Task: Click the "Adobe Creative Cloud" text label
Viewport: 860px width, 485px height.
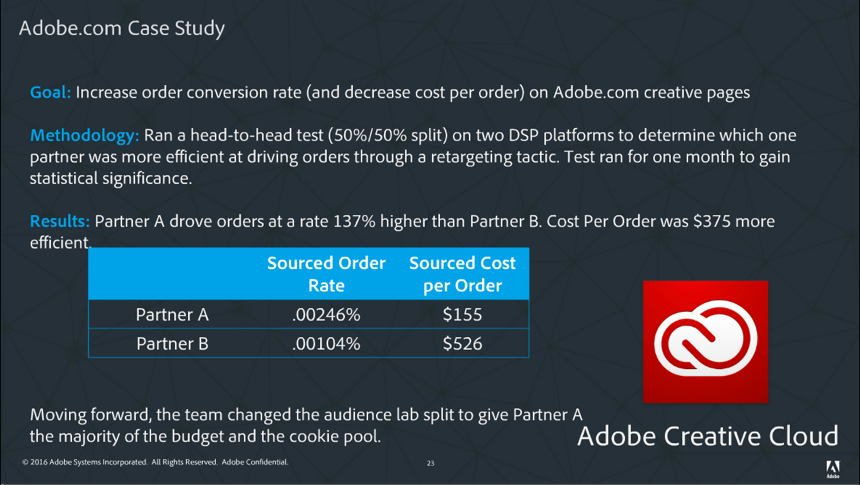Action: point(707,437)
